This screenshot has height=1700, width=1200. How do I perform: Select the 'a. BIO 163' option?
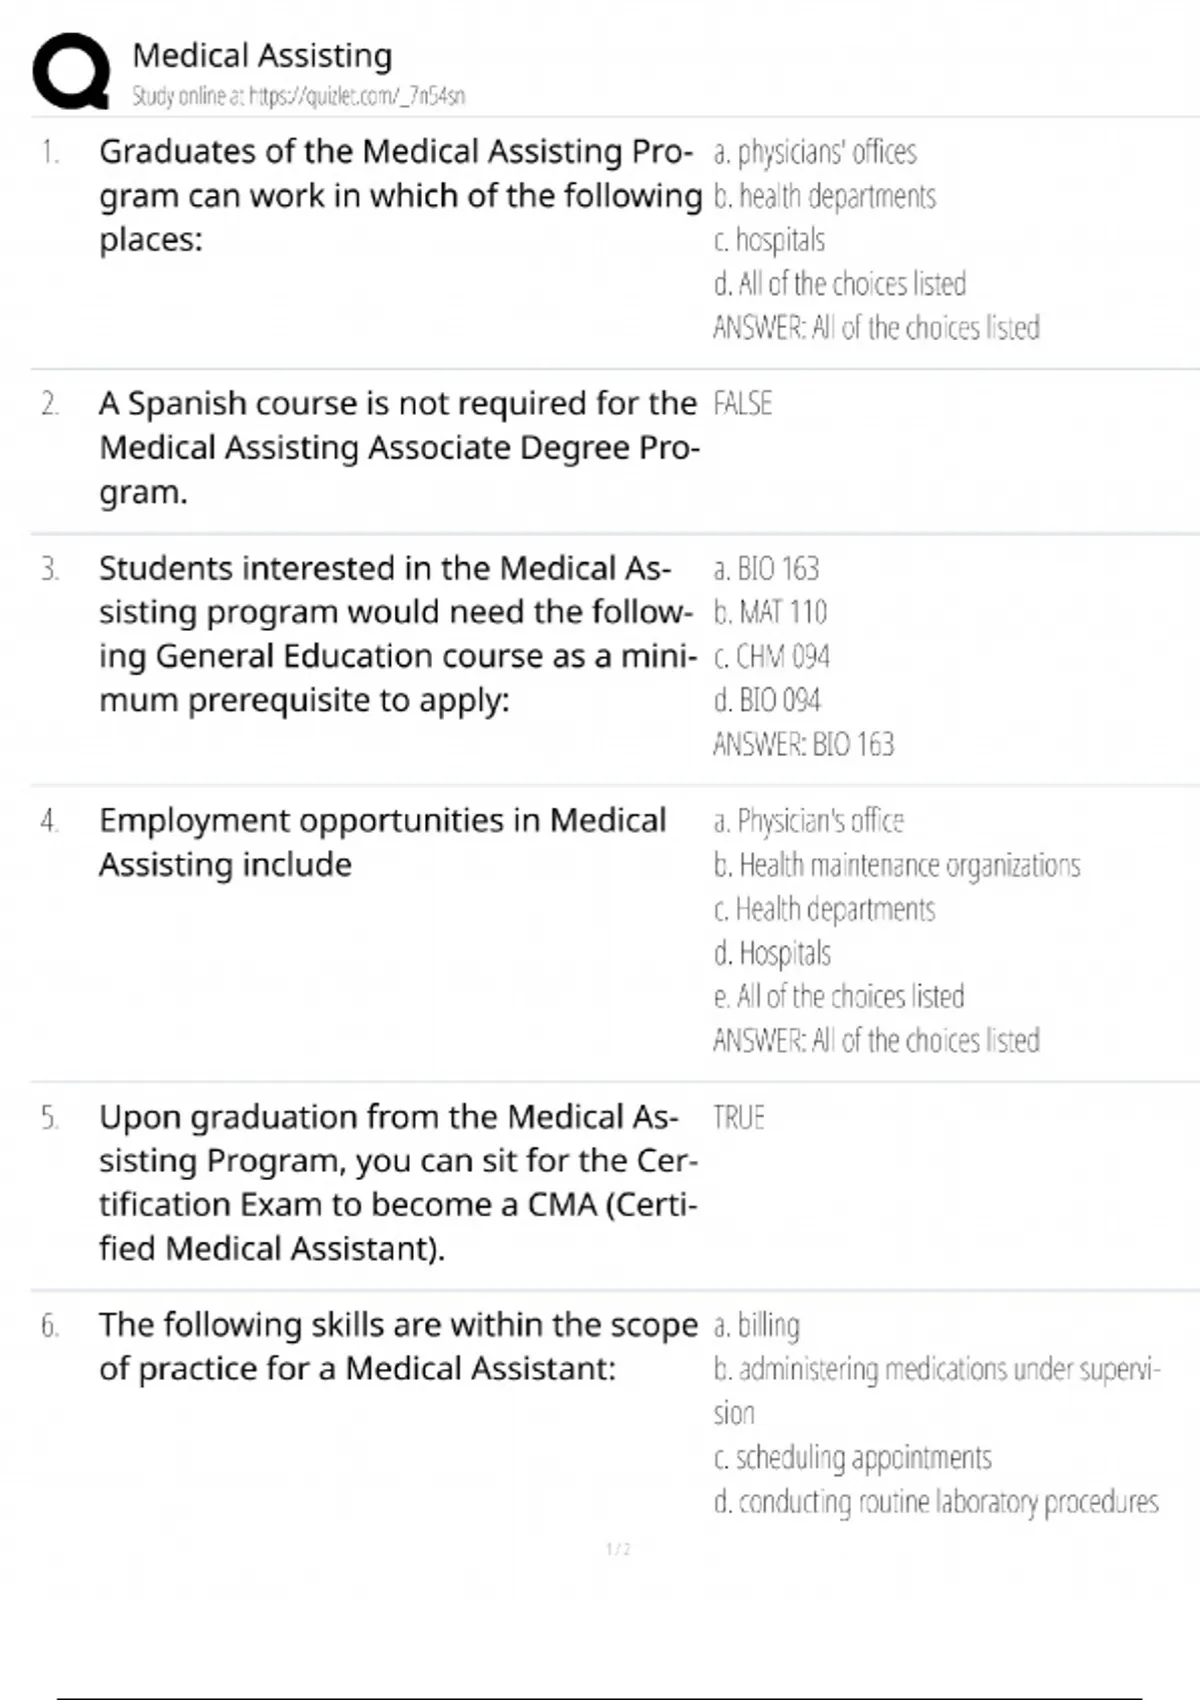(x=765, y=569)
